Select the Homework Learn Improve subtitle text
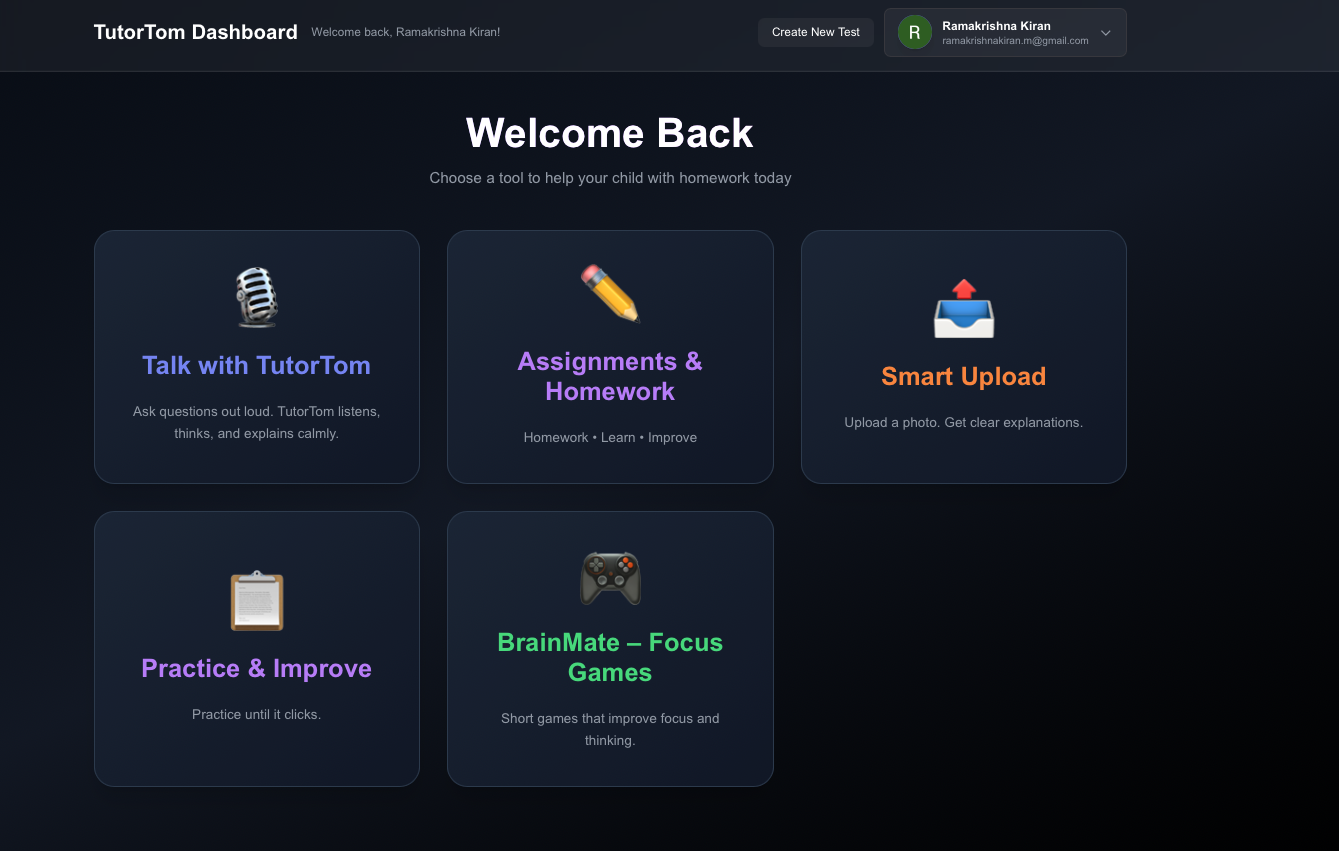The image size is (1339, 851). click(x=610, y=437)
